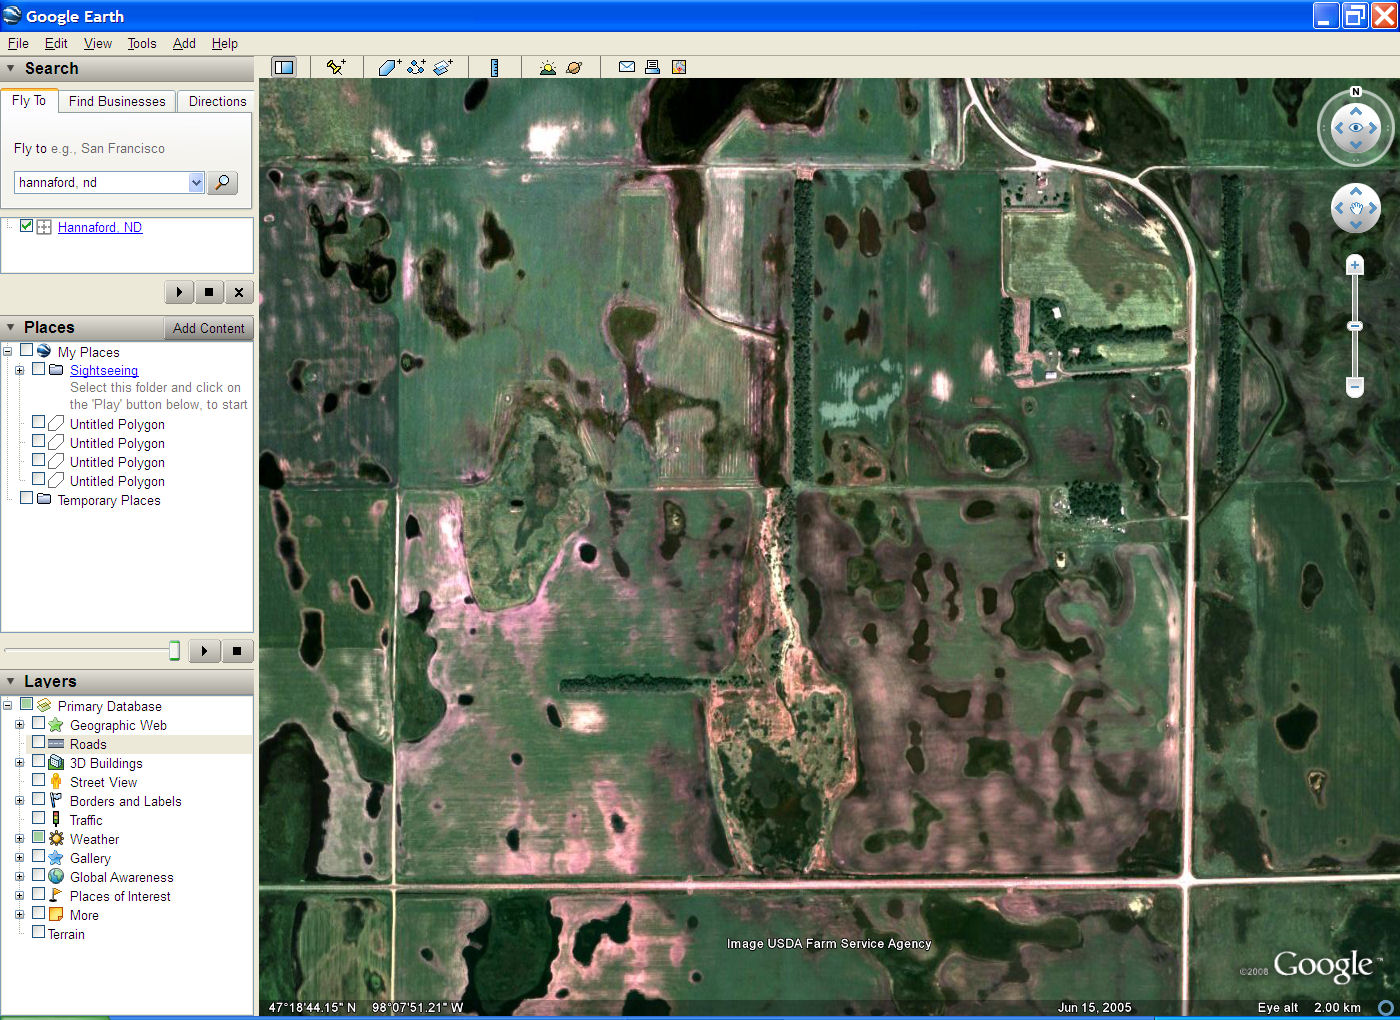
Task: Uncheck the Hannaford, ND search result
Action: [x=27, y=226]
